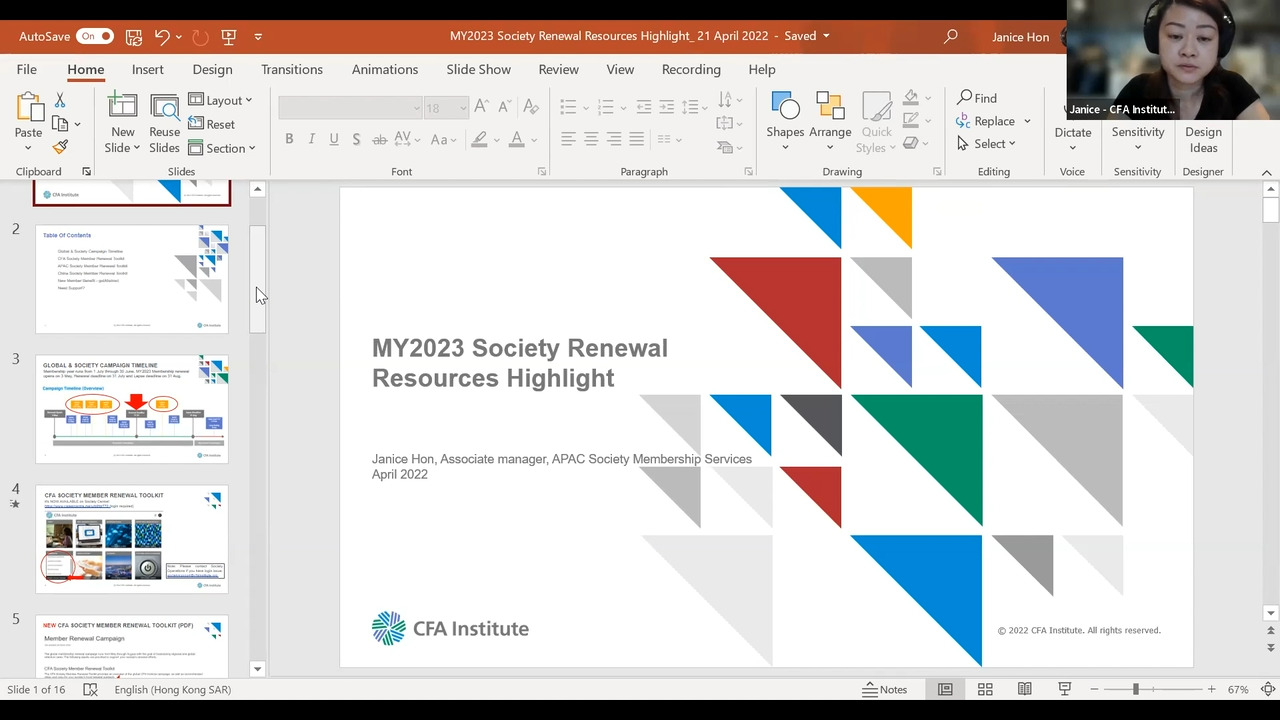Viewport: 1280px width, 720px height.
Task: Expand the Section dropdown
Action: coord(222,148)
